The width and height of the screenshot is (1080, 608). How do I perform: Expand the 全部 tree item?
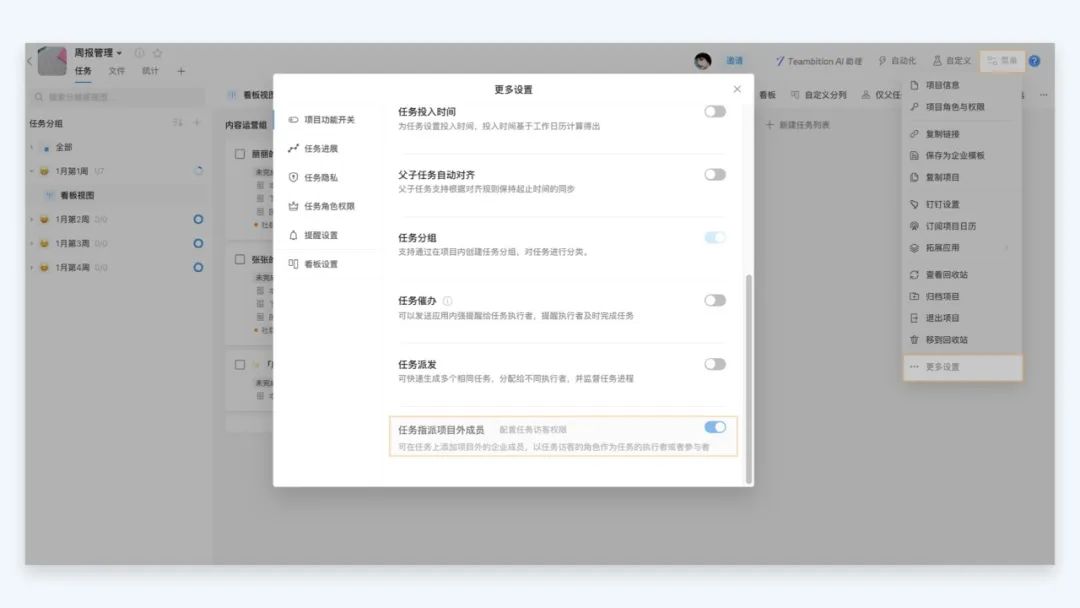point(32,147)
